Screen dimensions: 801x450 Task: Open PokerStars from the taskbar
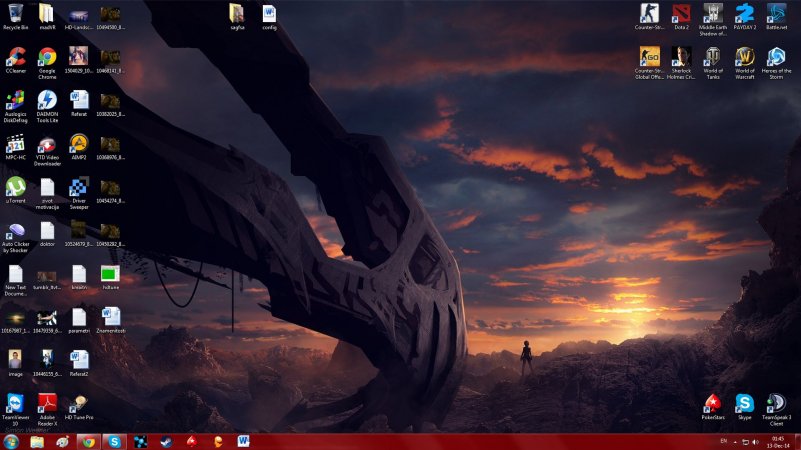192,441
